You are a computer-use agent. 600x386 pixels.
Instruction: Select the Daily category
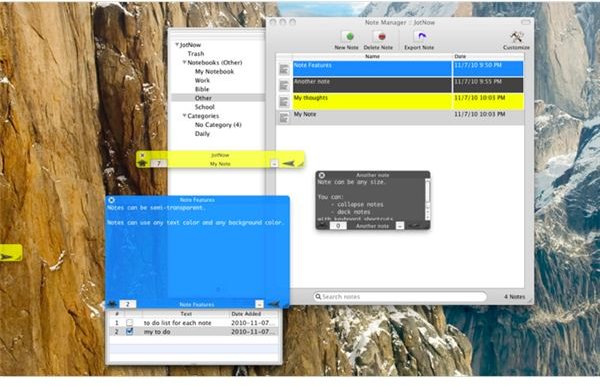pos(202,134)
